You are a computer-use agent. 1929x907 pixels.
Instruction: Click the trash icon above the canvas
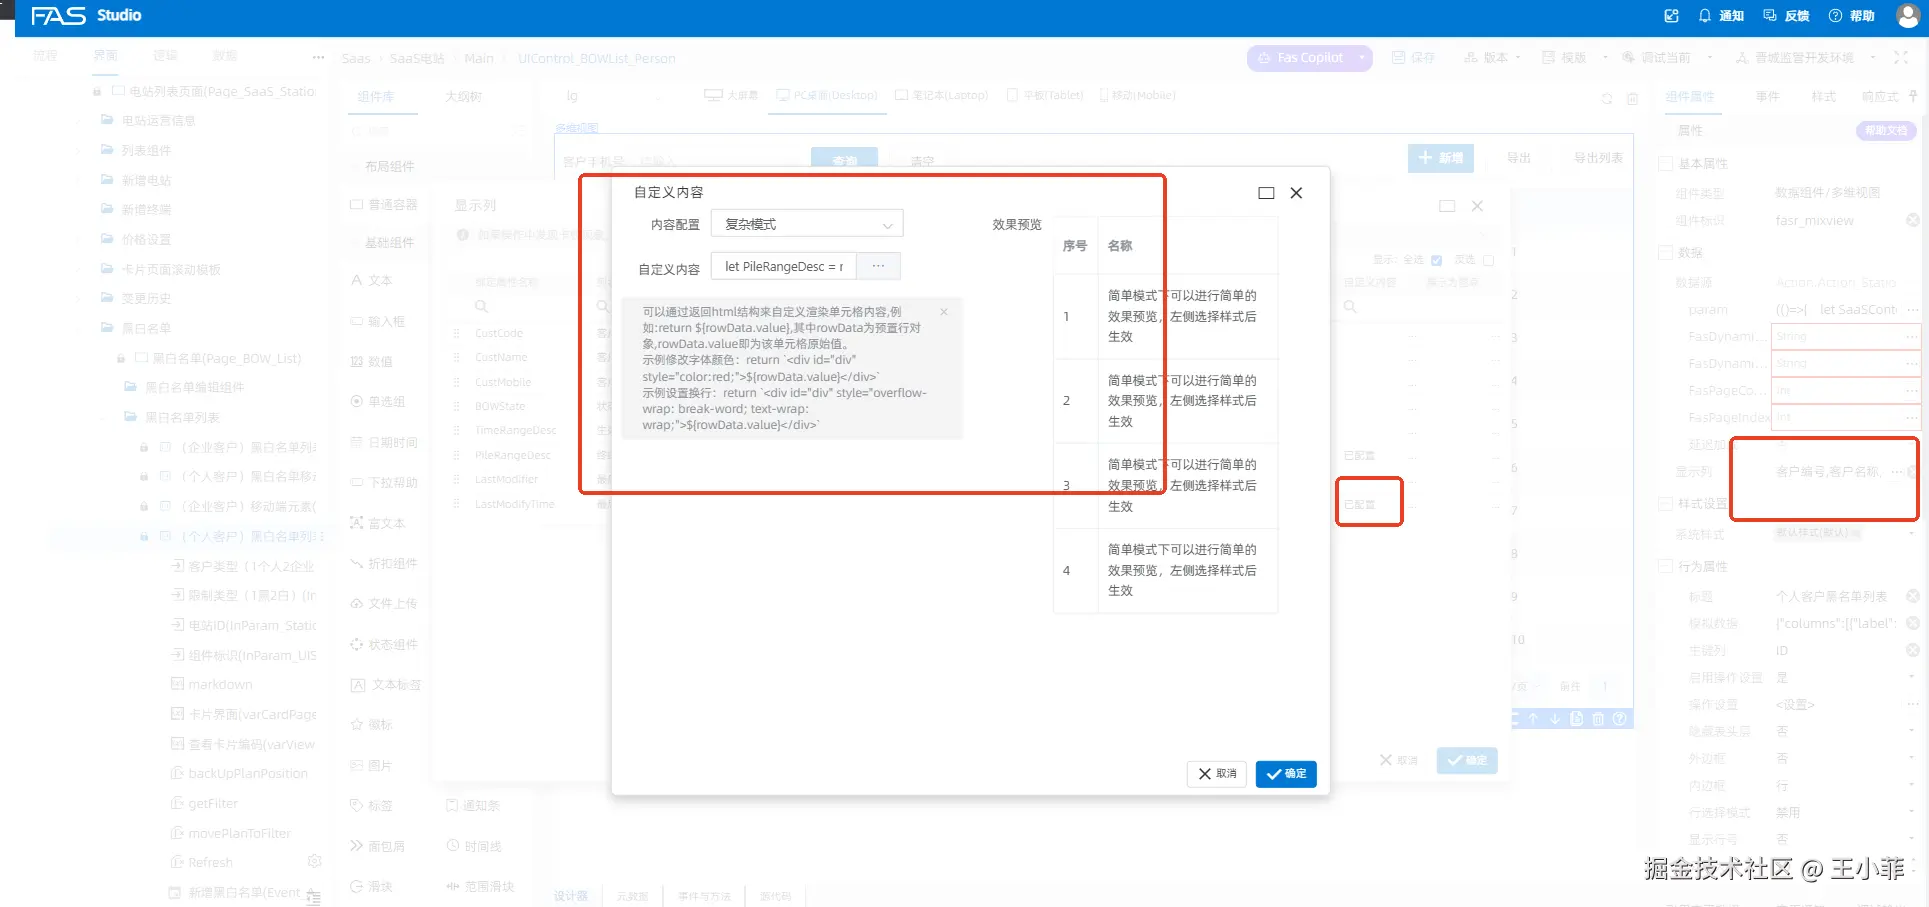(1632, 99)
